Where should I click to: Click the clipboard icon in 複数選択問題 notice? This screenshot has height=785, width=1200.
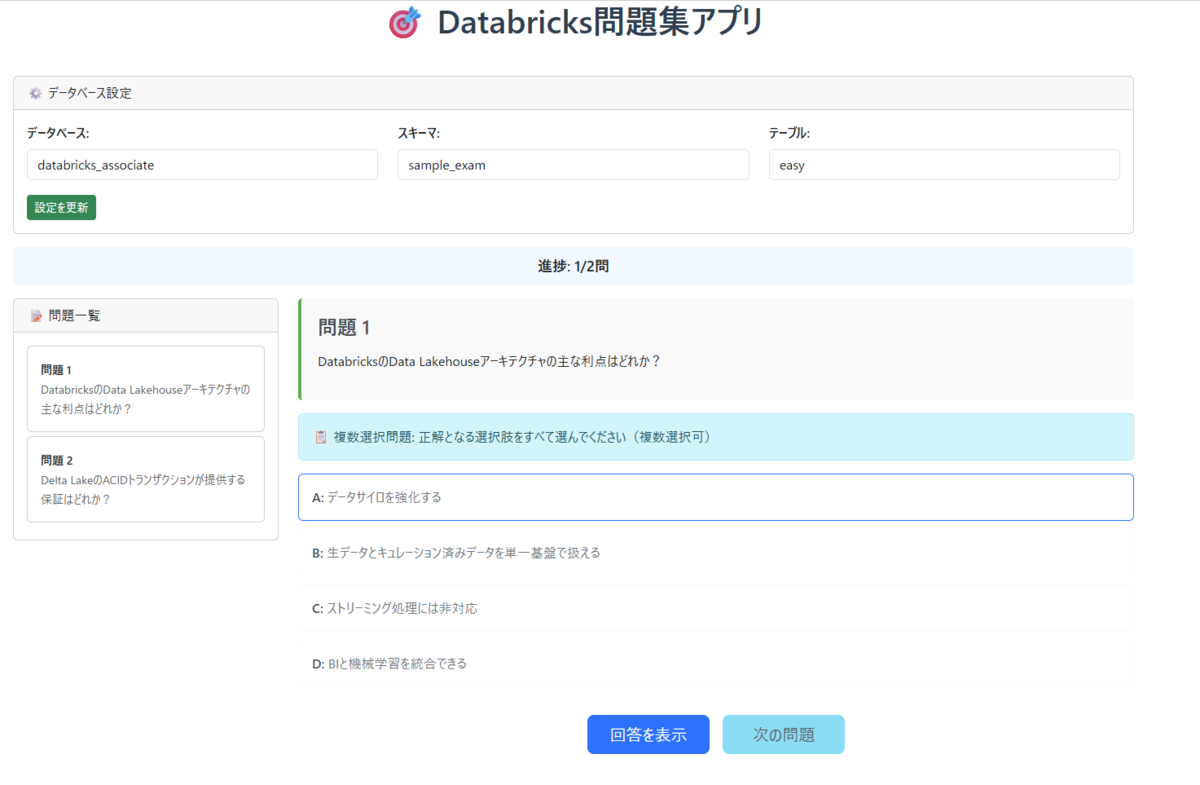tap(321, 437)
